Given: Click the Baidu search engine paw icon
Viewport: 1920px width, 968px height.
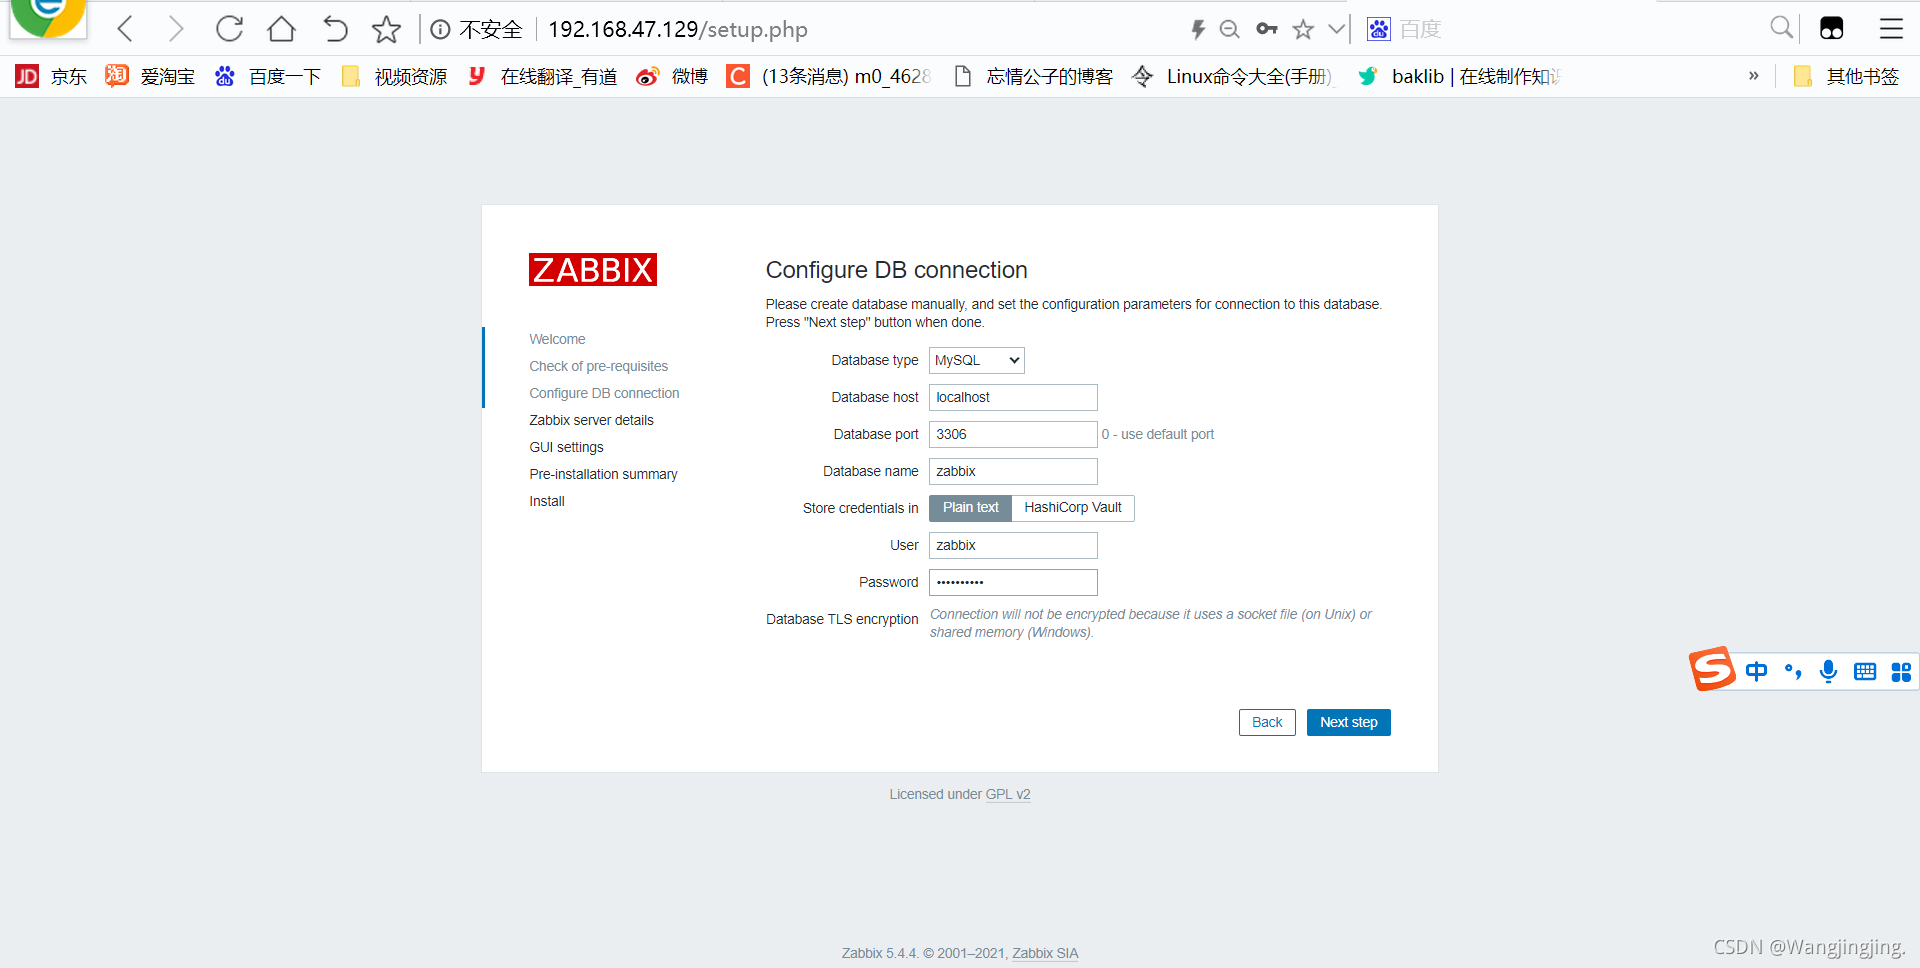Looking at the screenshot, I should [x=1379, y=29].
